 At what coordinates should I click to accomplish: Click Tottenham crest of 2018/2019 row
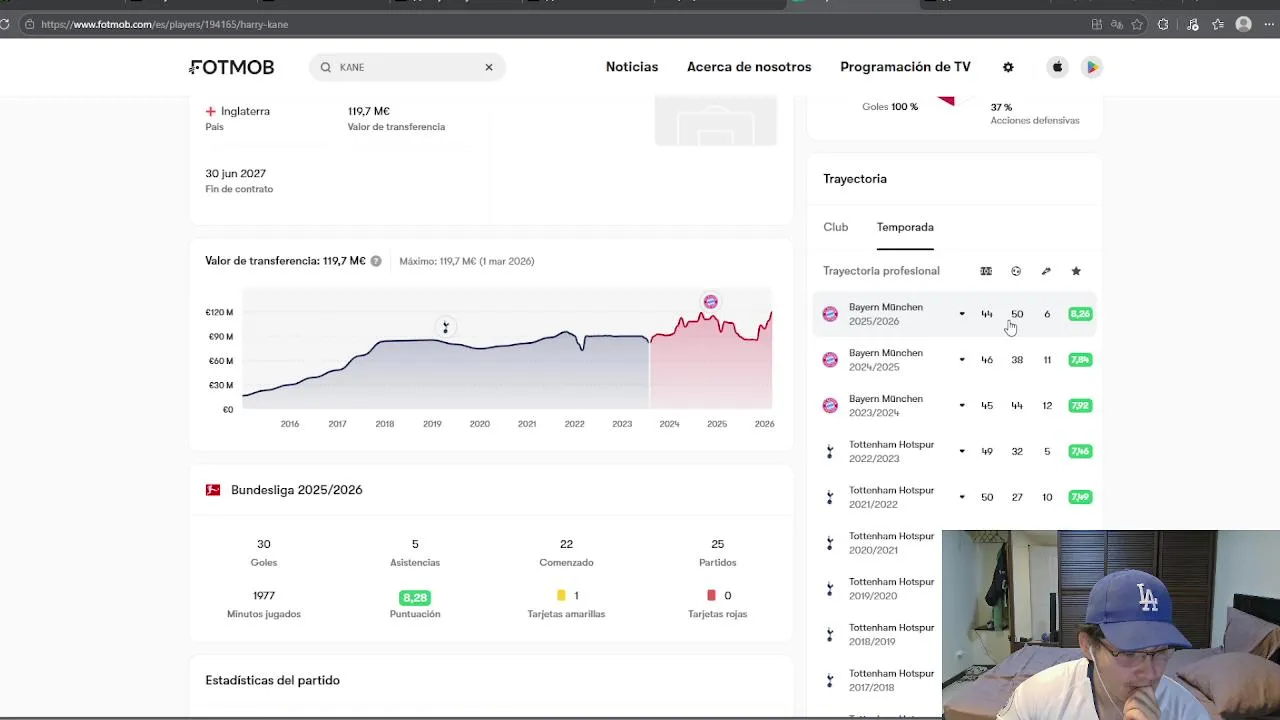pyautogui.click(x=830, y=634)
